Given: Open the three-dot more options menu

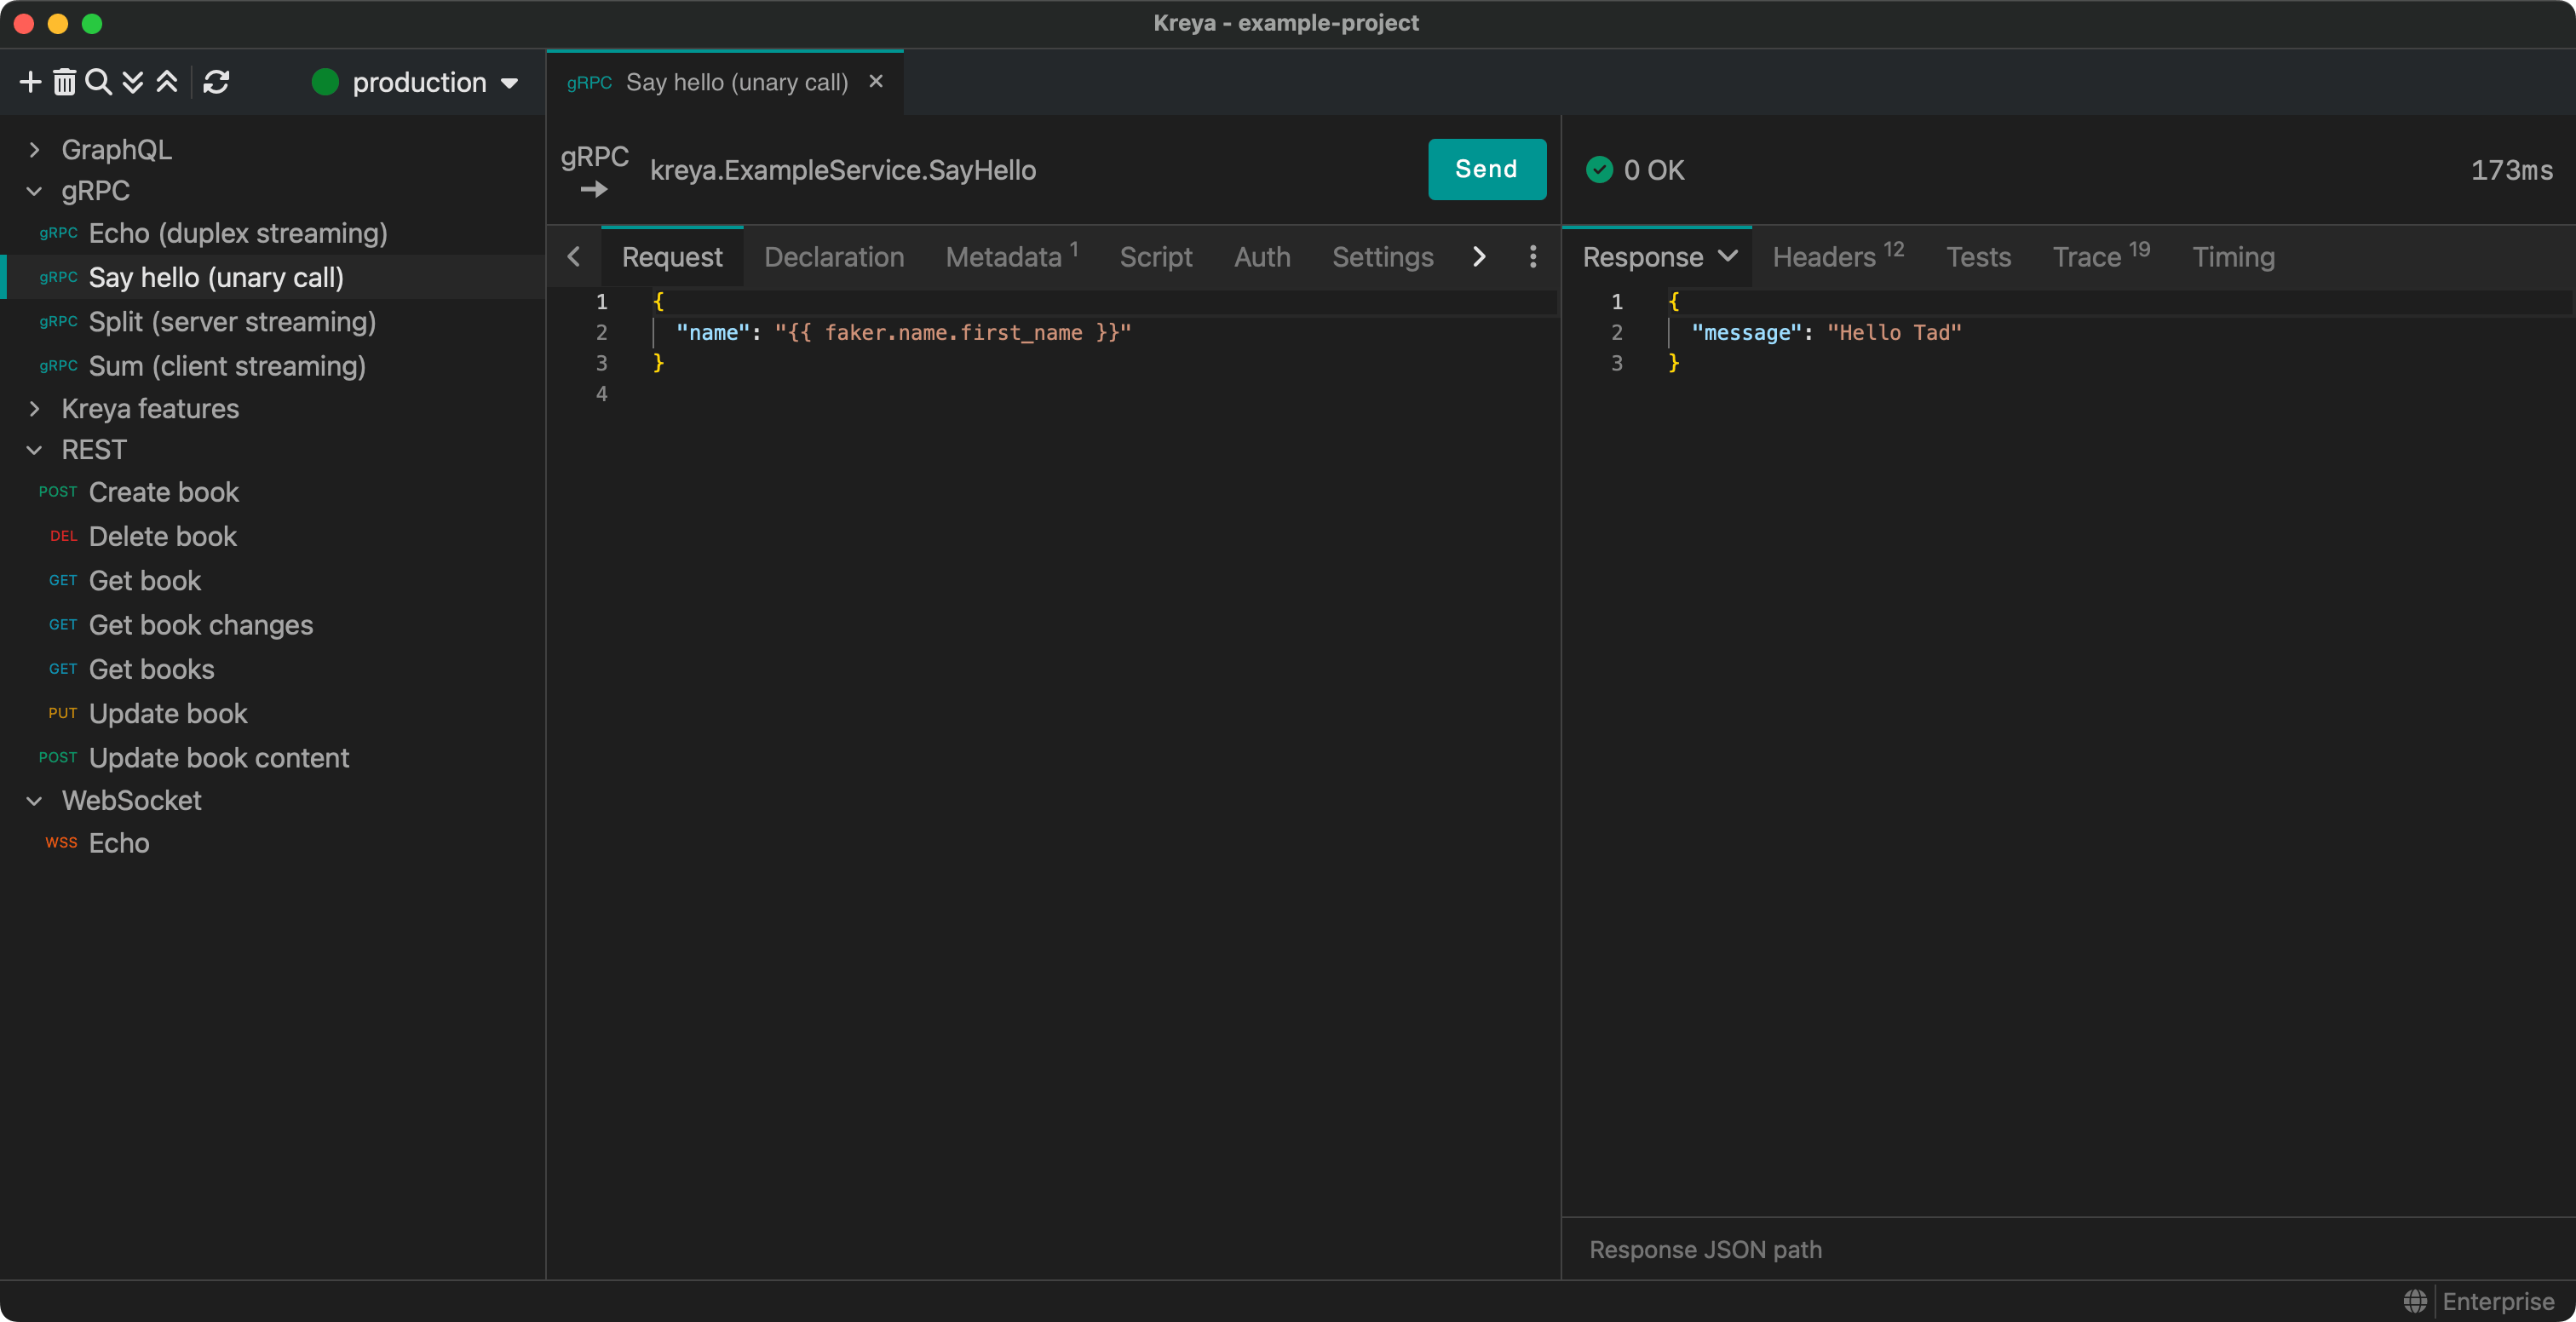Looking at the screenshot, I should pos(1532,257).
